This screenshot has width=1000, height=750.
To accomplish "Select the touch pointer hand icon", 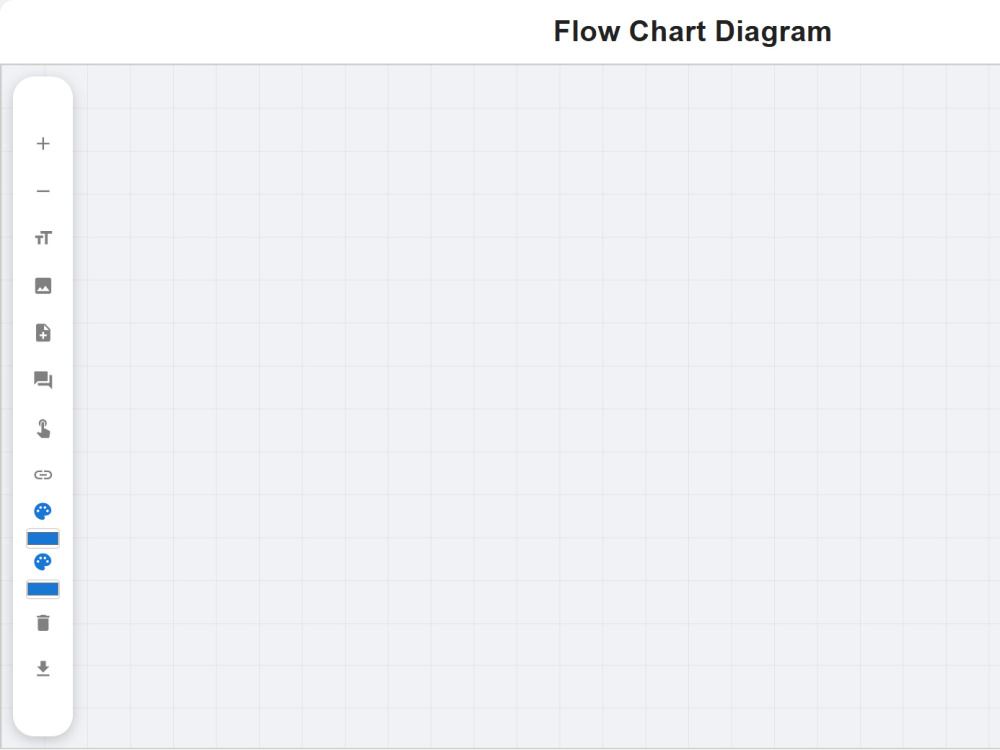I will tap(43, 429).
